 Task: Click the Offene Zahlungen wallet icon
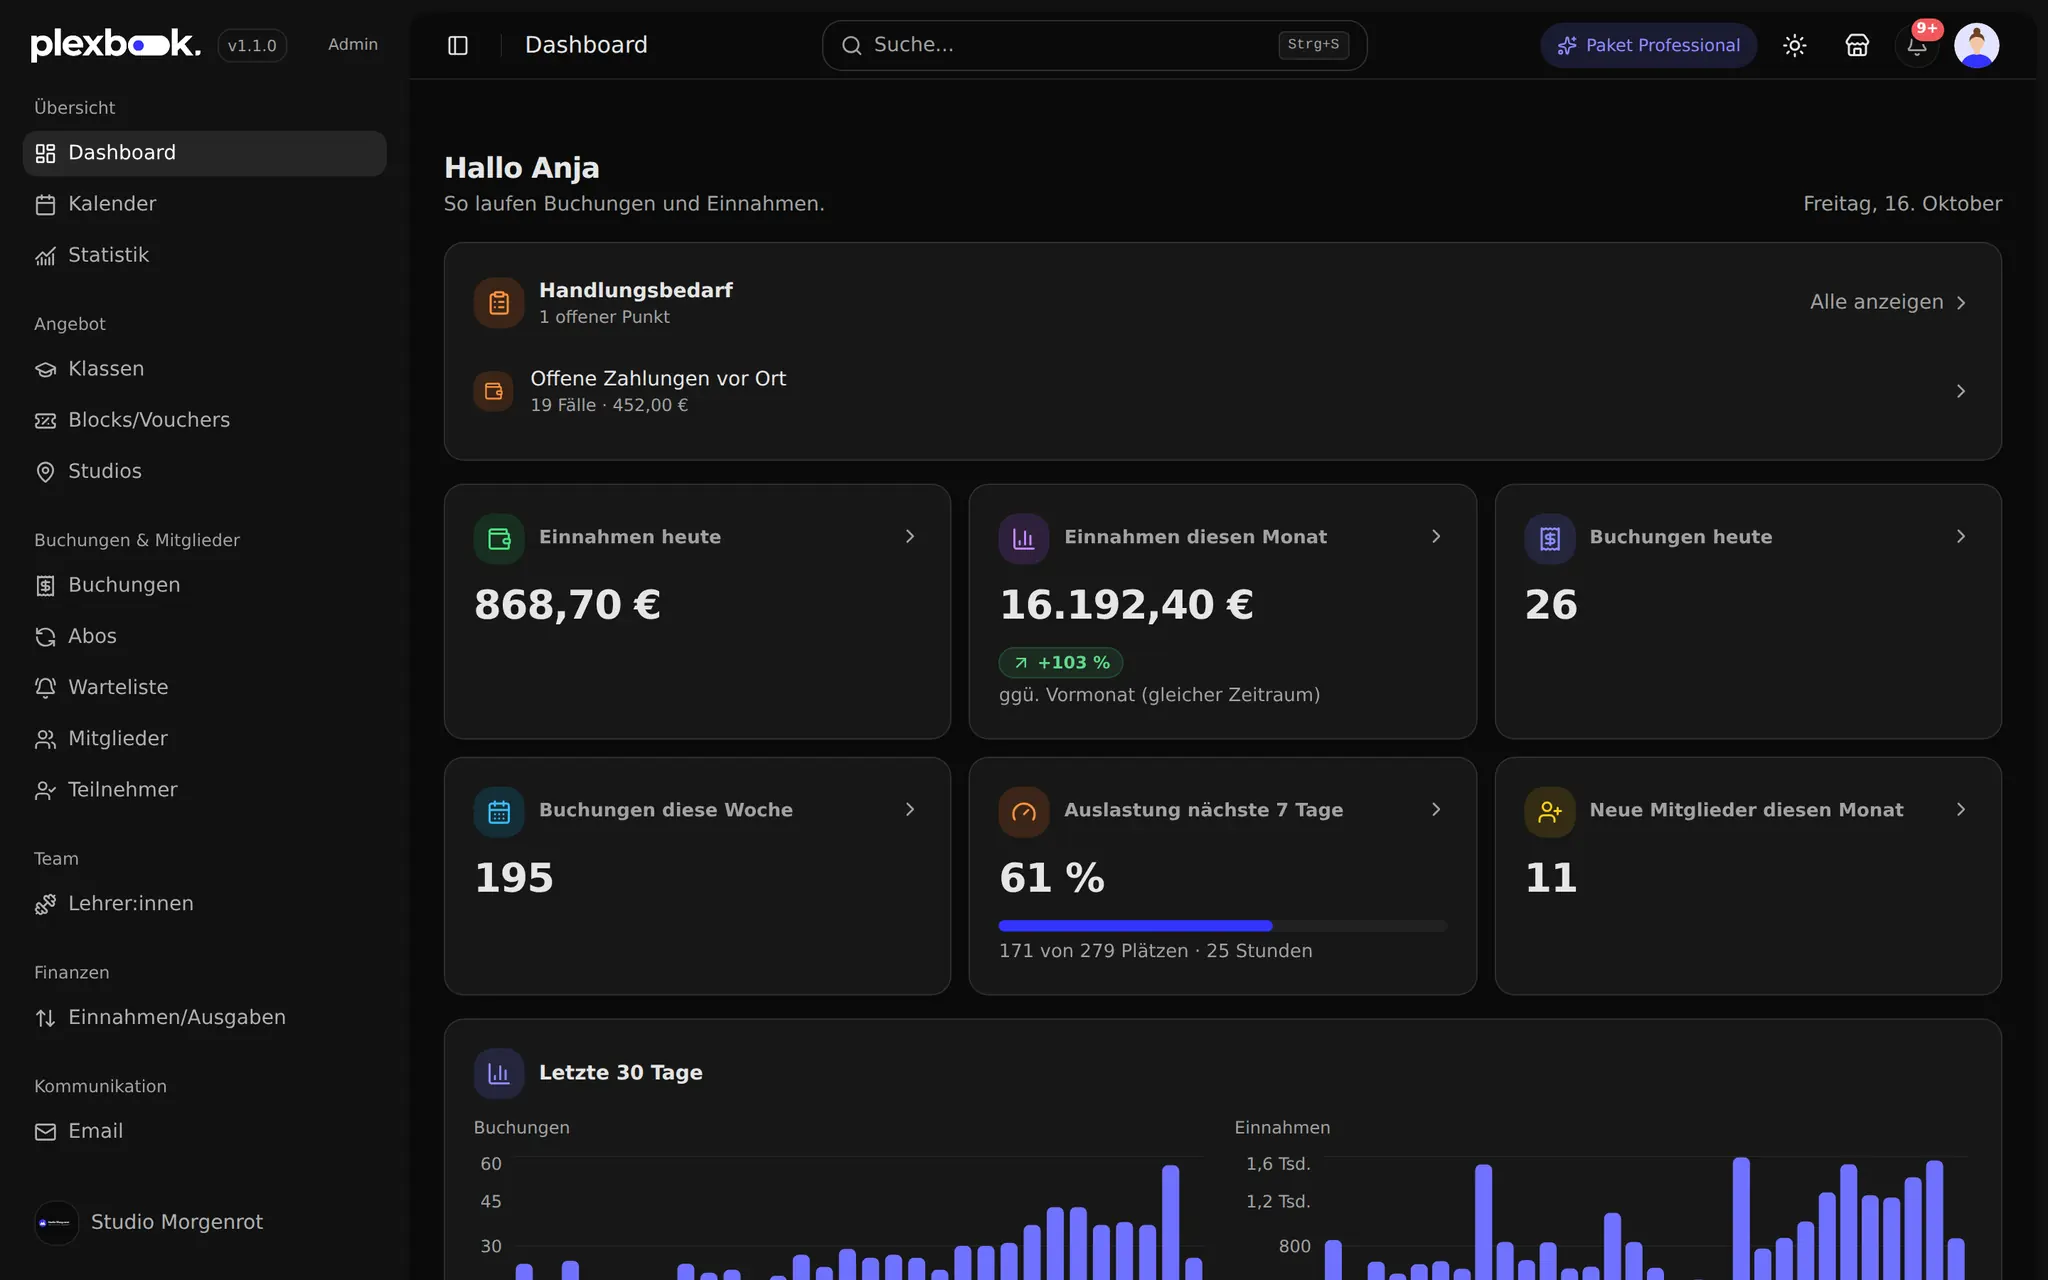[494, 391]
